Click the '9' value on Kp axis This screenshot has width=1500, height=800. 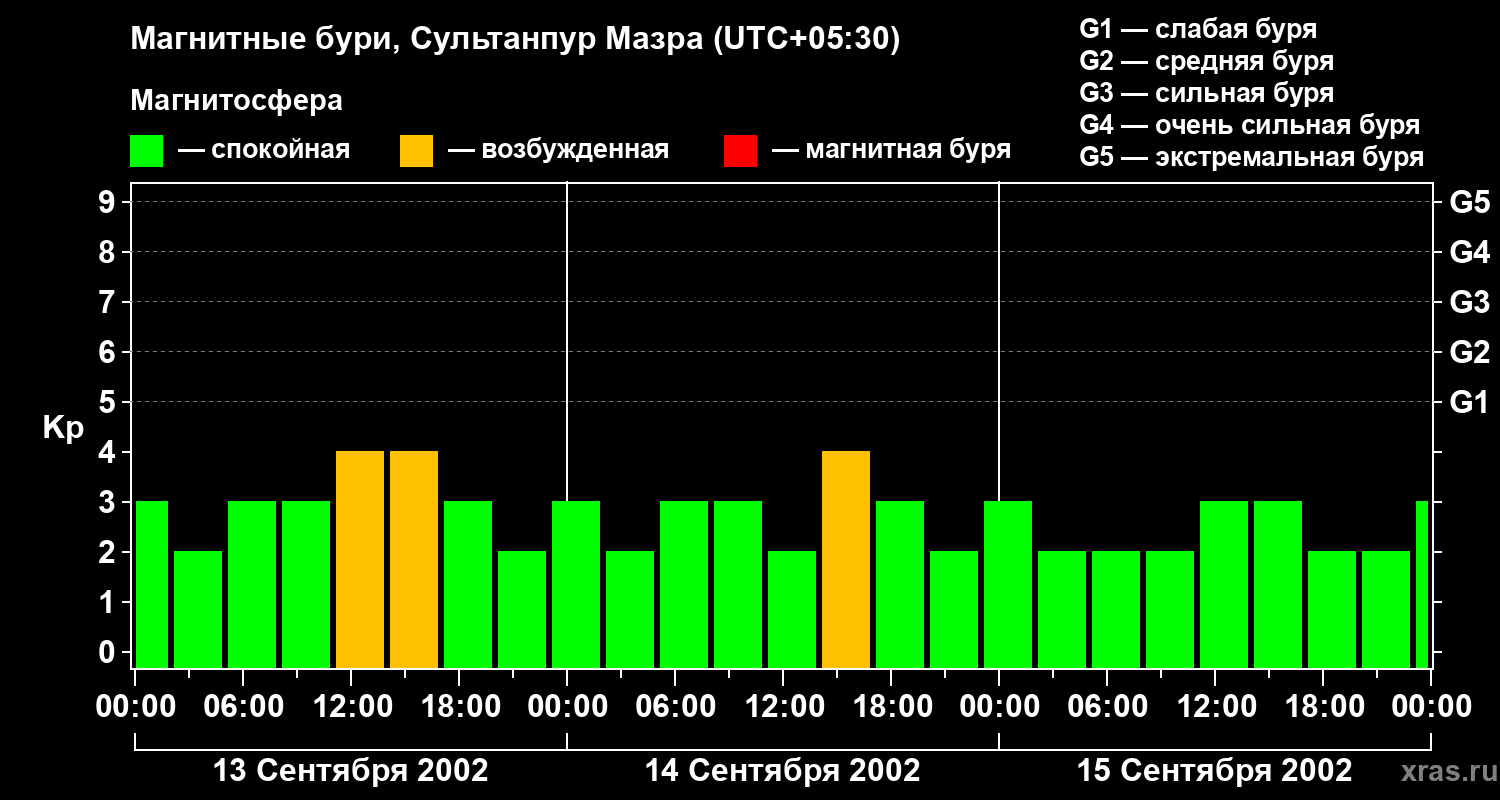[109, 202]
